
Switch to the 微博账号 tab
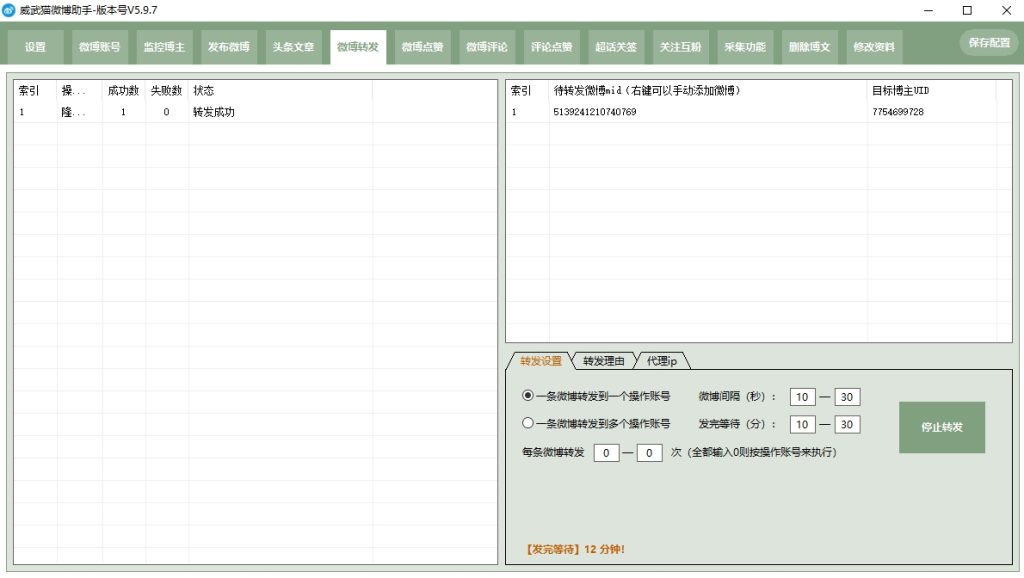pyautogui.click(x=100, y=47)
